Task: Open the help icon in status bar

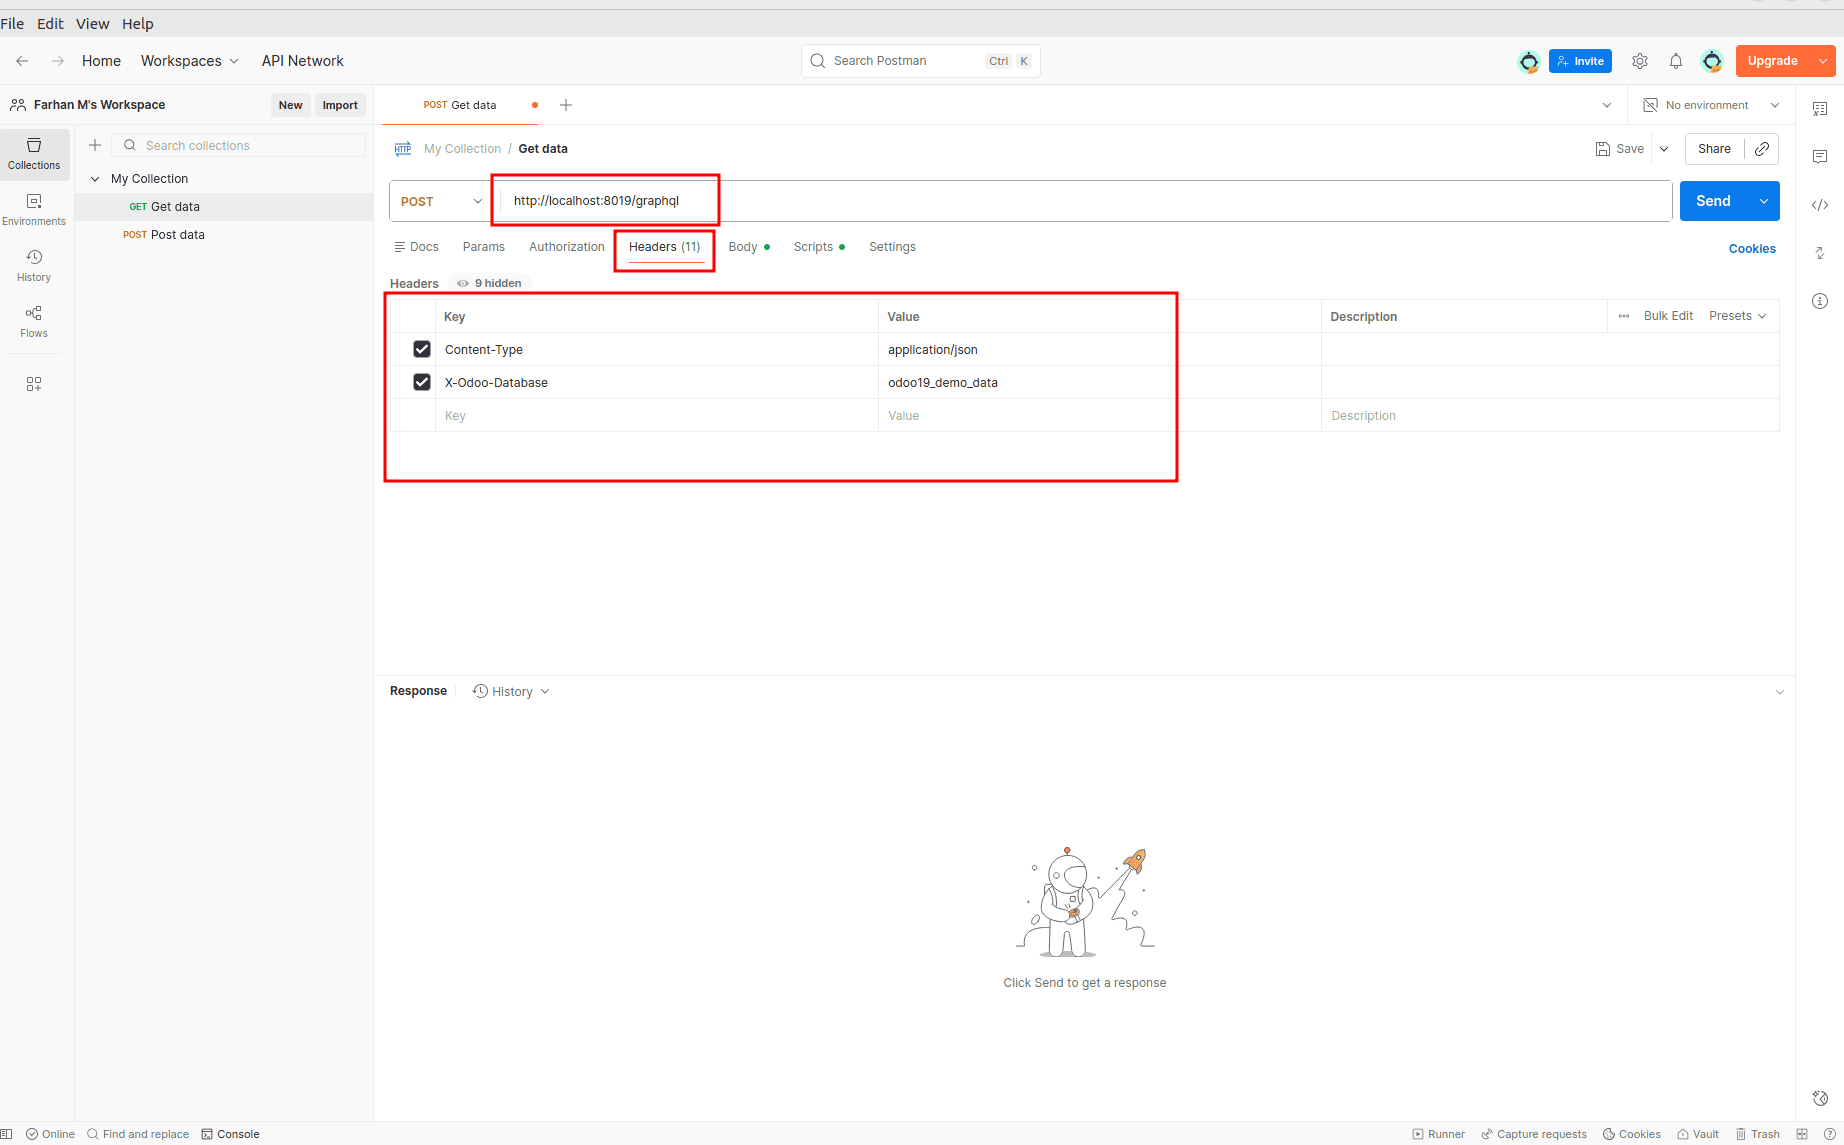Action: 1830,1134
